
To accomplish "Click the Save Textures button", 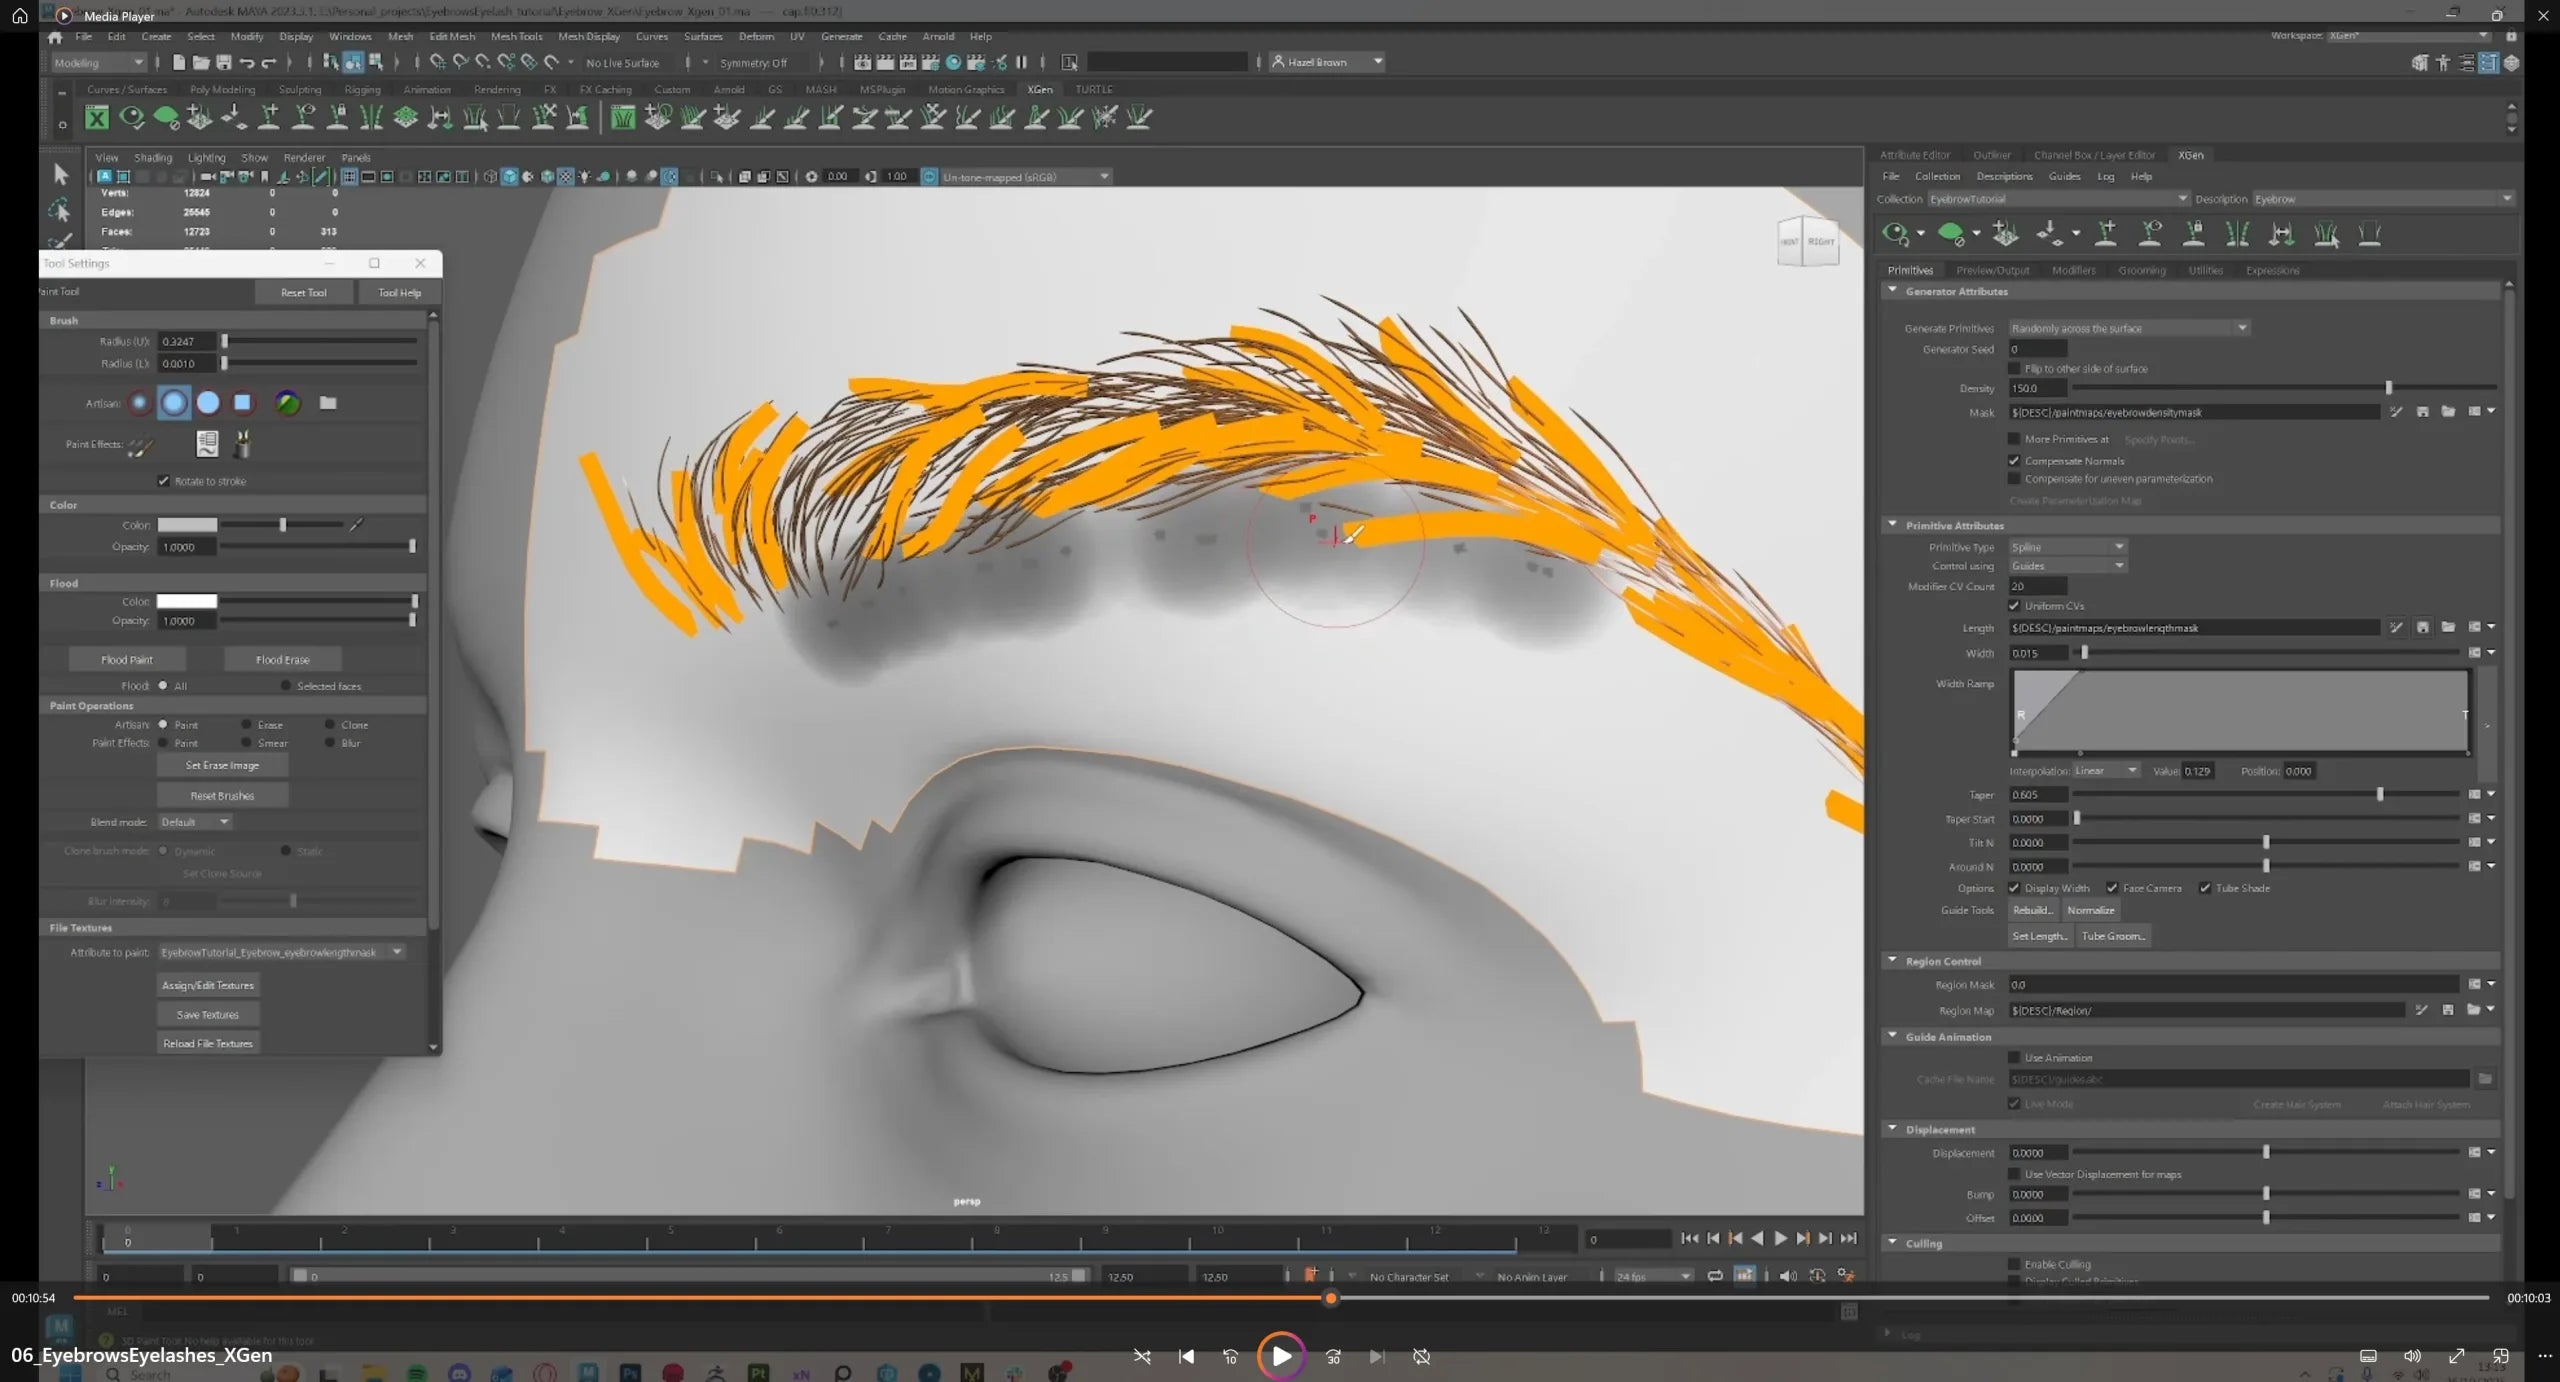I will click(x=208, y=1015).
